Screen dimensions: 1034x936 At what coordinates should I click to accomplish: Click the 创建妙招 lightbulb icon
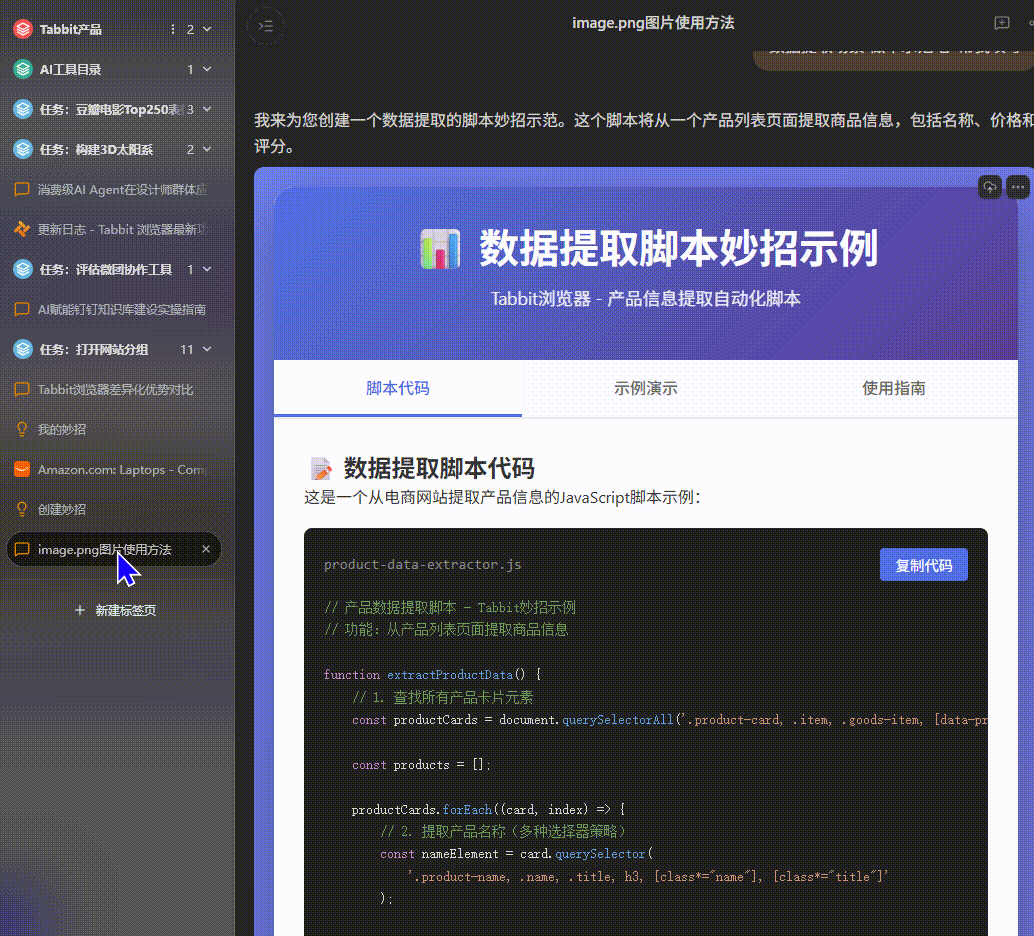[x=22, y=509]
